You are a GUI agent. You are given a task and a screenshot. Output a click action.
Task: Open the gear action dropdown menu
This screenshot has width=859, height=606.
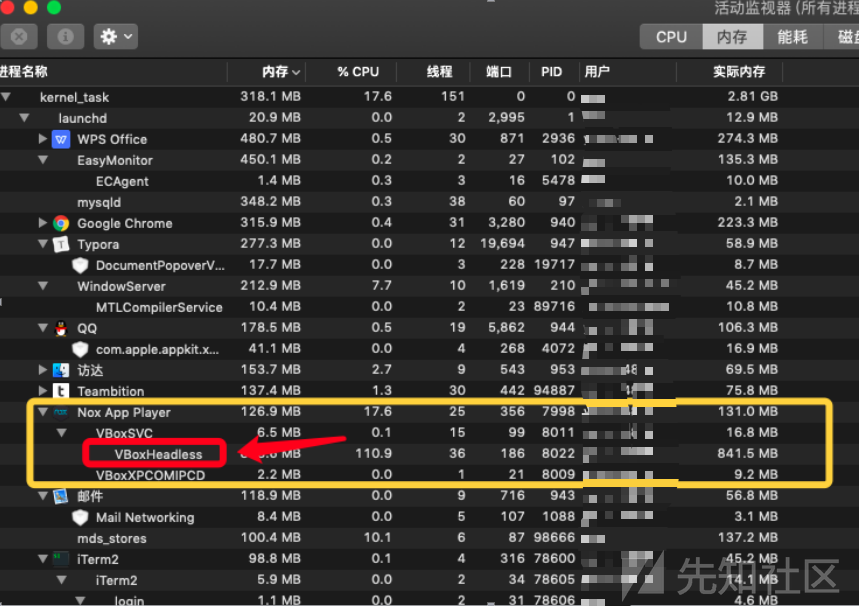115,37
